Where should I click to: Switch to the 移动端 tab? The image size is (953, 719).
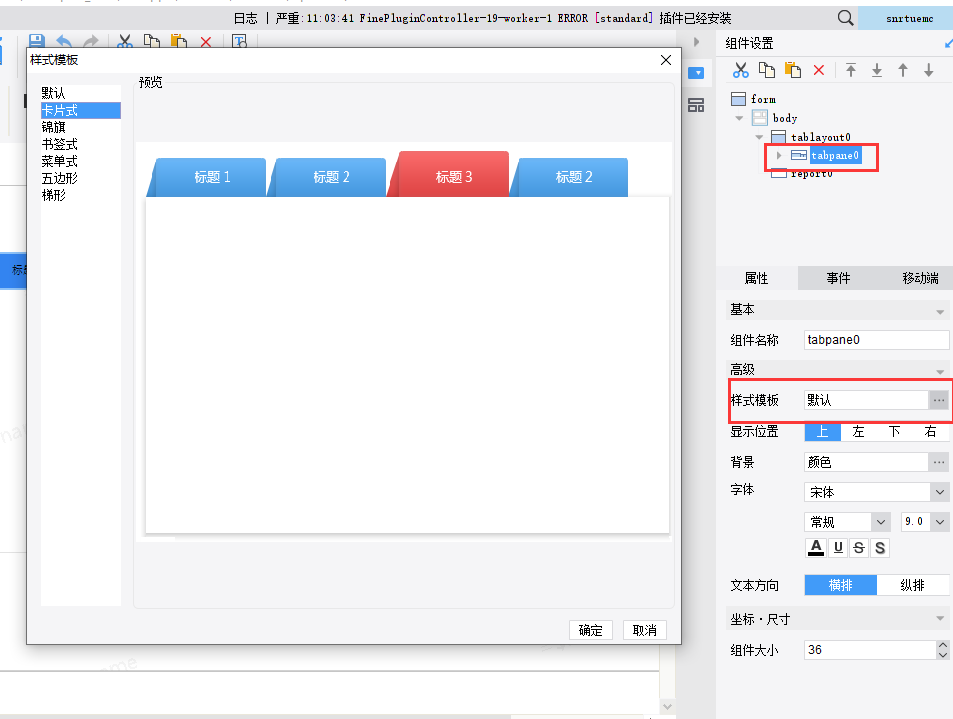pyautogui.click(x=920, y=278)
